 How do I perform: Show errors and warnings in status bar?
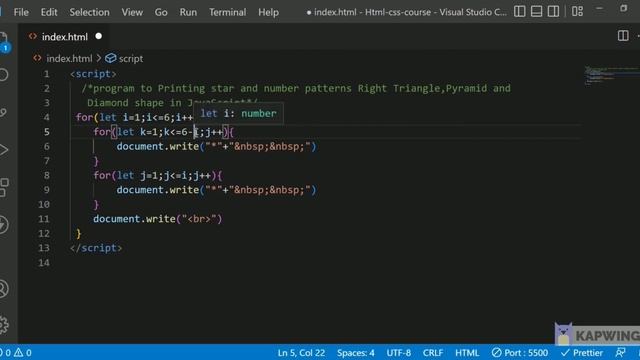coord(16,353)
